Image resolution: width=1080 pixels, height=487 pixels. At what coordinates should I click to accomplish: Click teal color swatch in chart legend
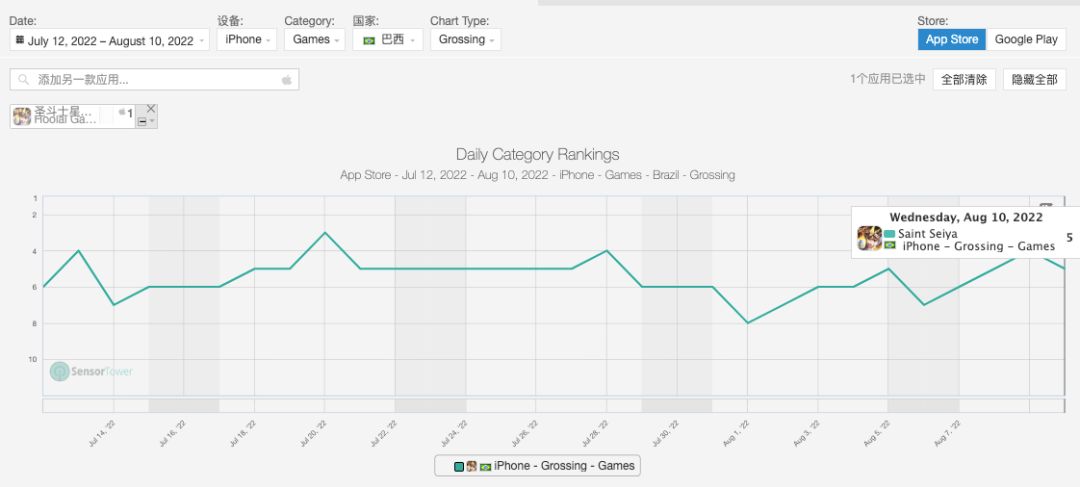459,466
